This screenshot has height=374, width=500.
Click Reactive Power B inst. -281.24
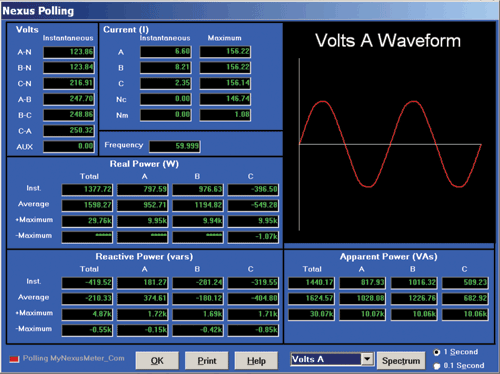click(x=198, y=283)
